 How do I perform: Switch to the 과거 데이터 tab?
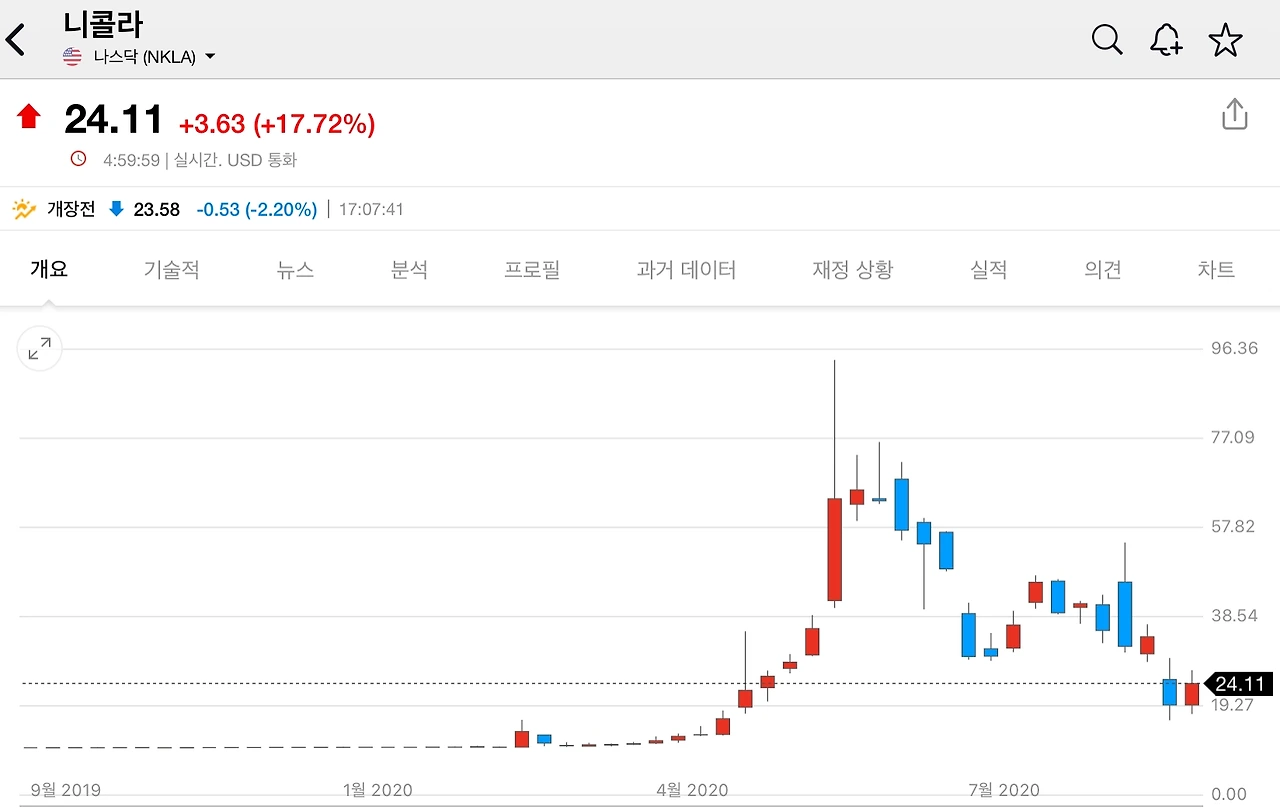pyautogui.click(x=686, y=269)
